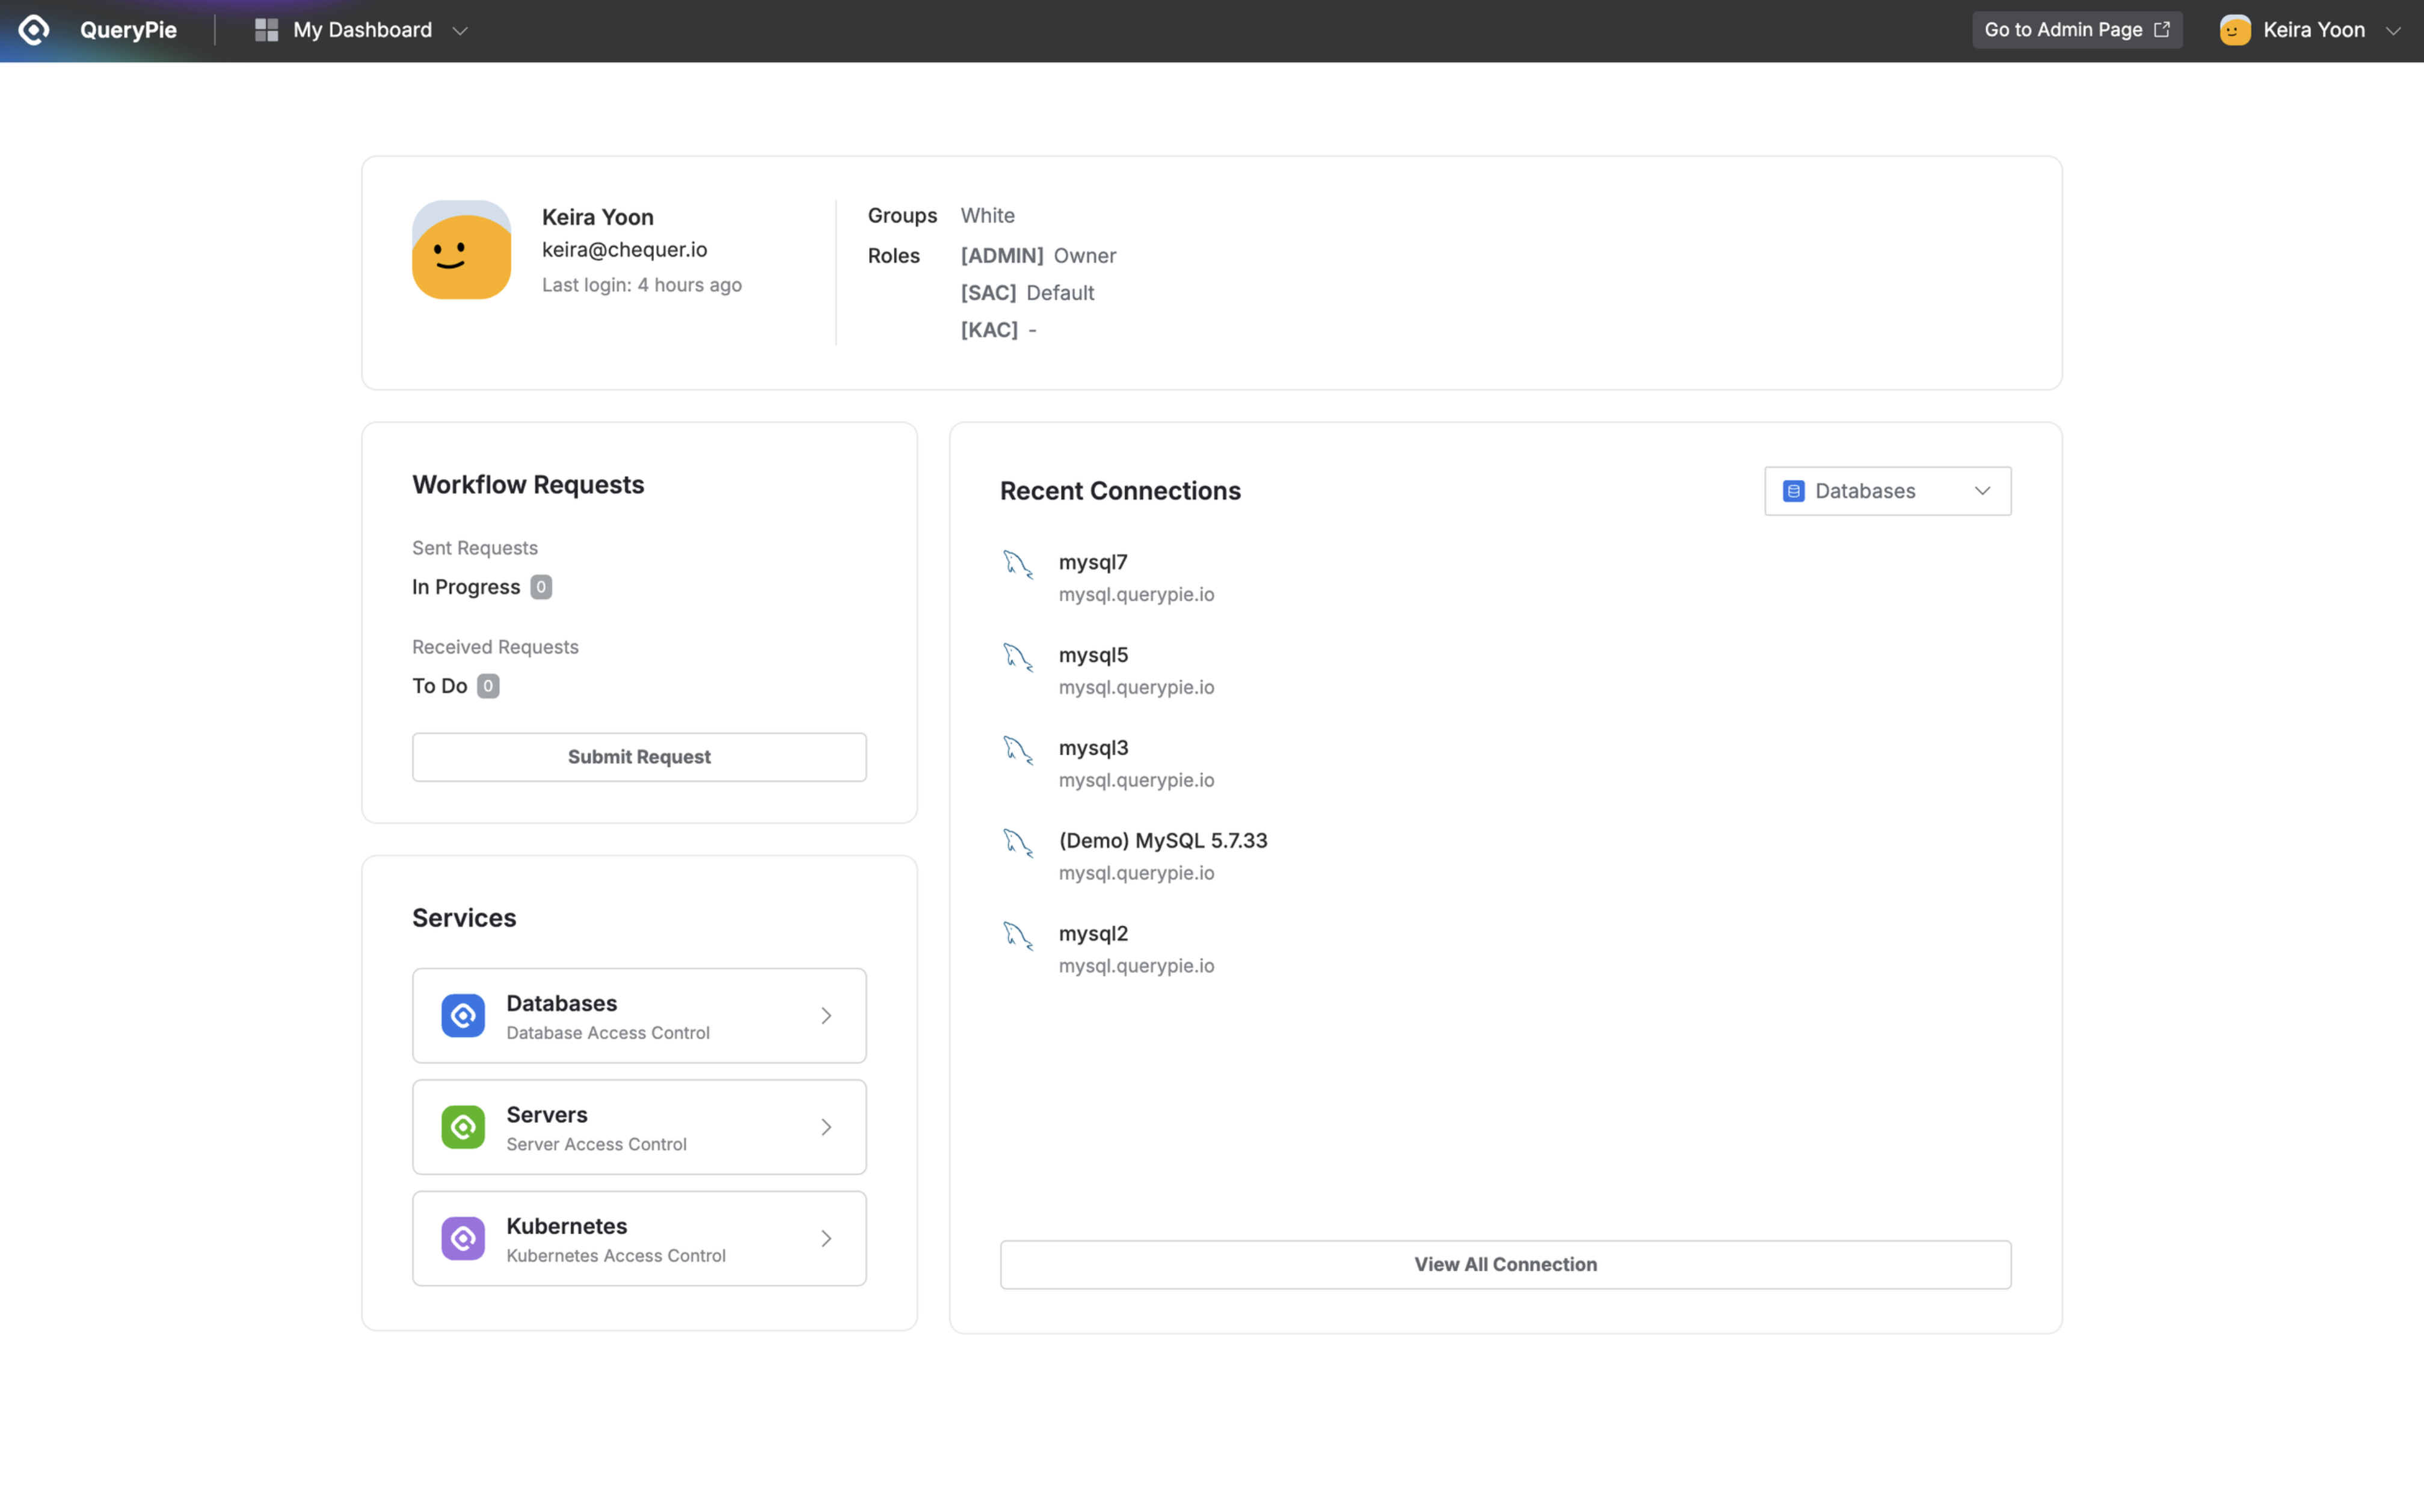Click the QueryPie logo icon

34,30
